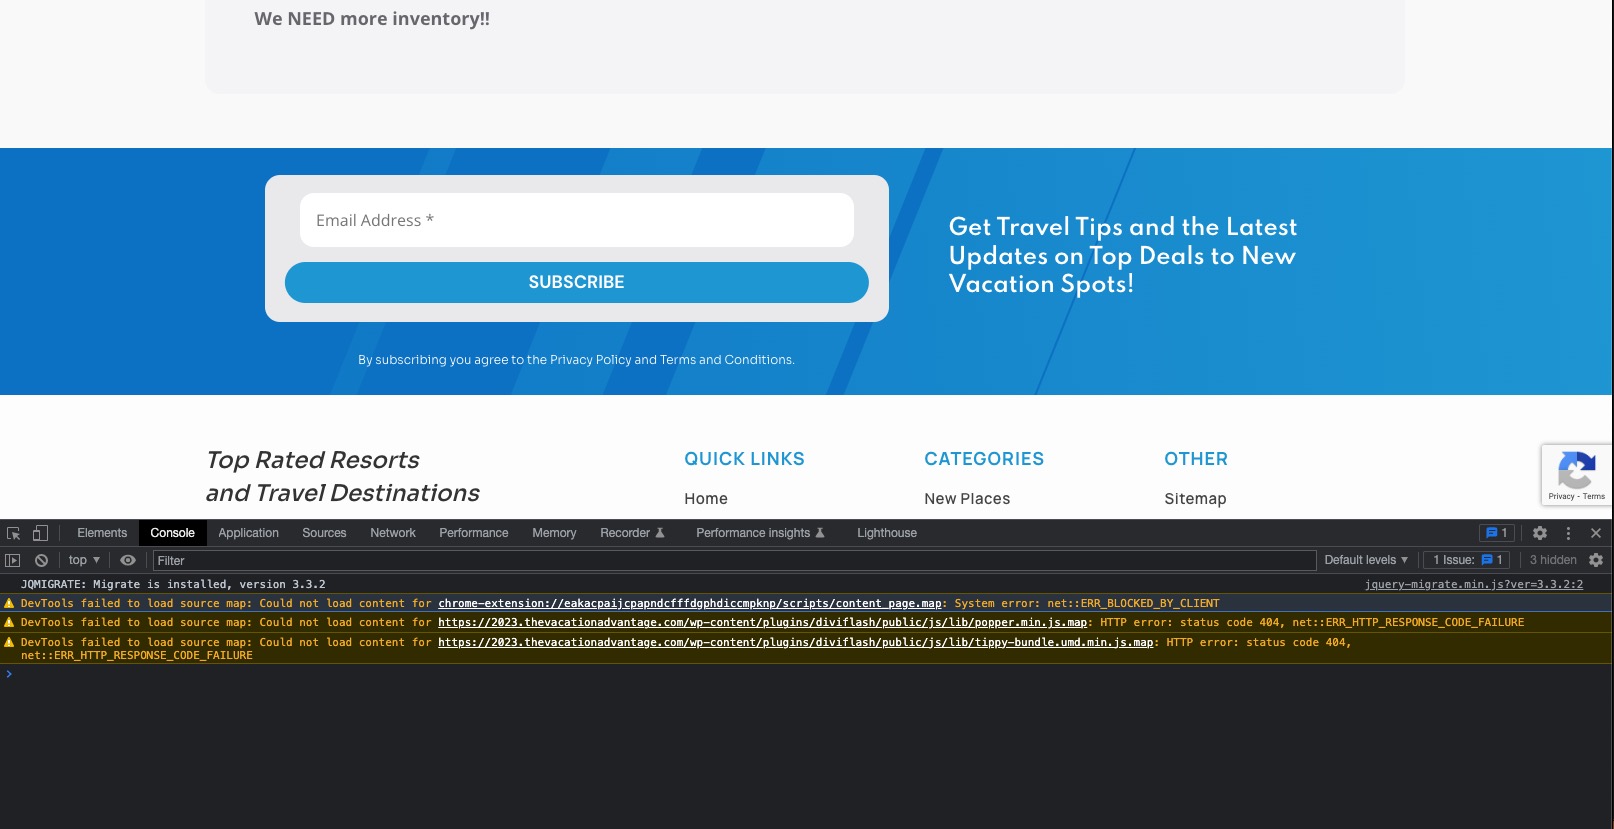Close the DevTools panel
1614x829 pixels.
1596,533
